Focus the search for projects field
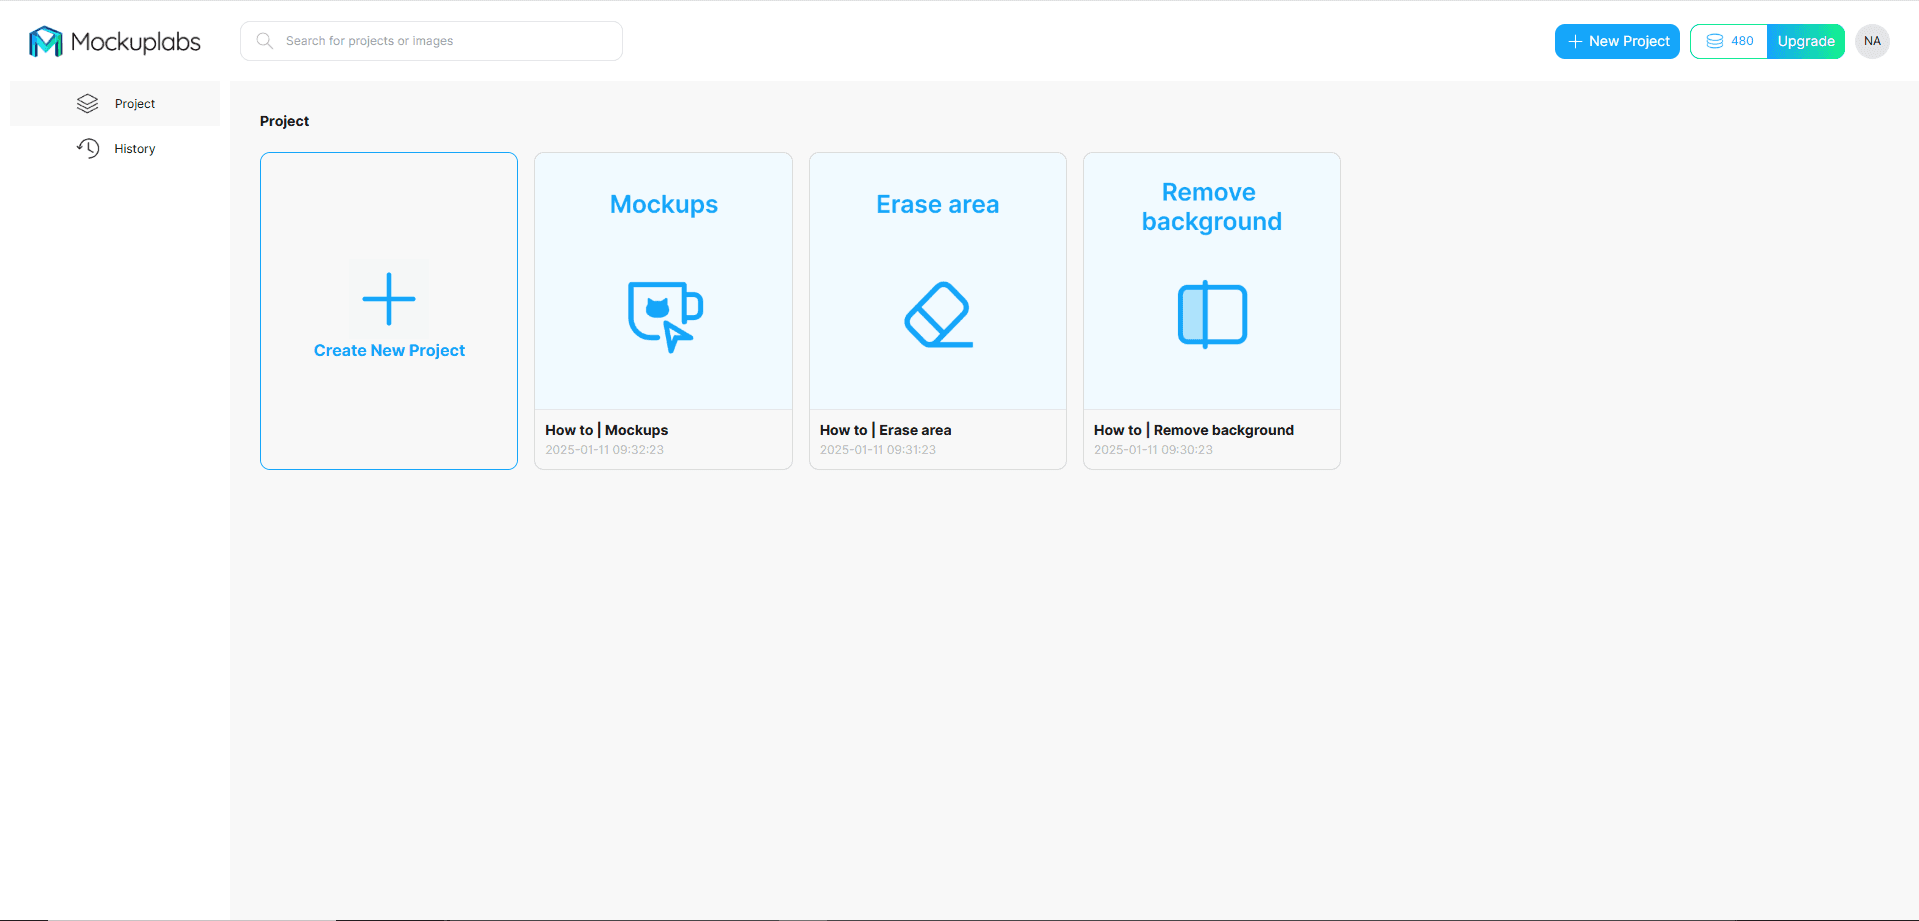The width and height of the screenshot is (1919, 921). (431, 41)
